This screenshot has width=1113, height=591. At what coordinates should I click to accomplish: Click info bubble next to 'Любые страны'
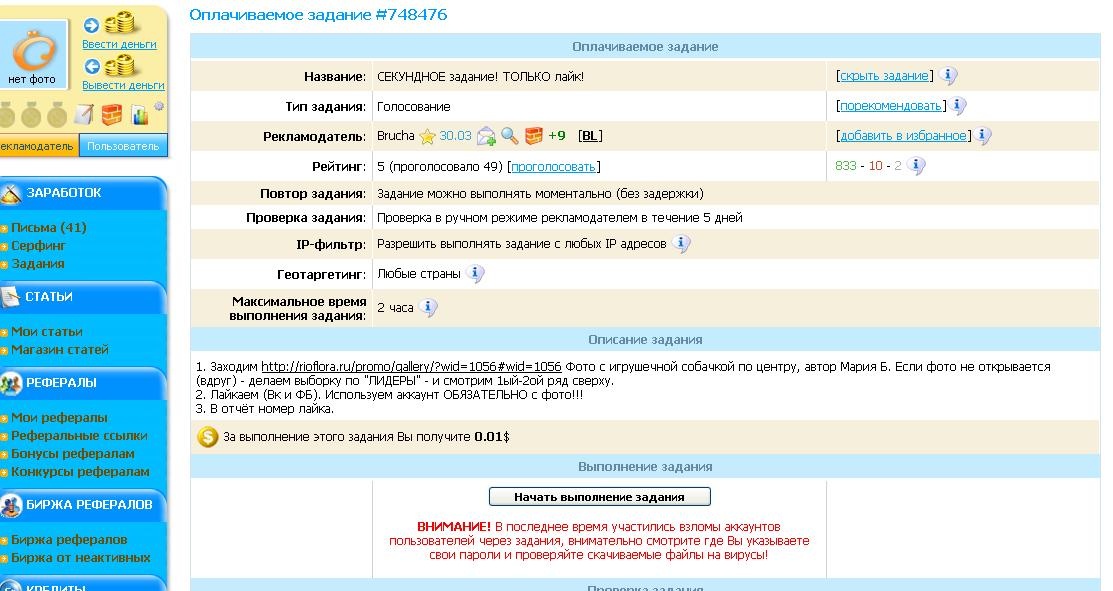[x=475, y=274]
